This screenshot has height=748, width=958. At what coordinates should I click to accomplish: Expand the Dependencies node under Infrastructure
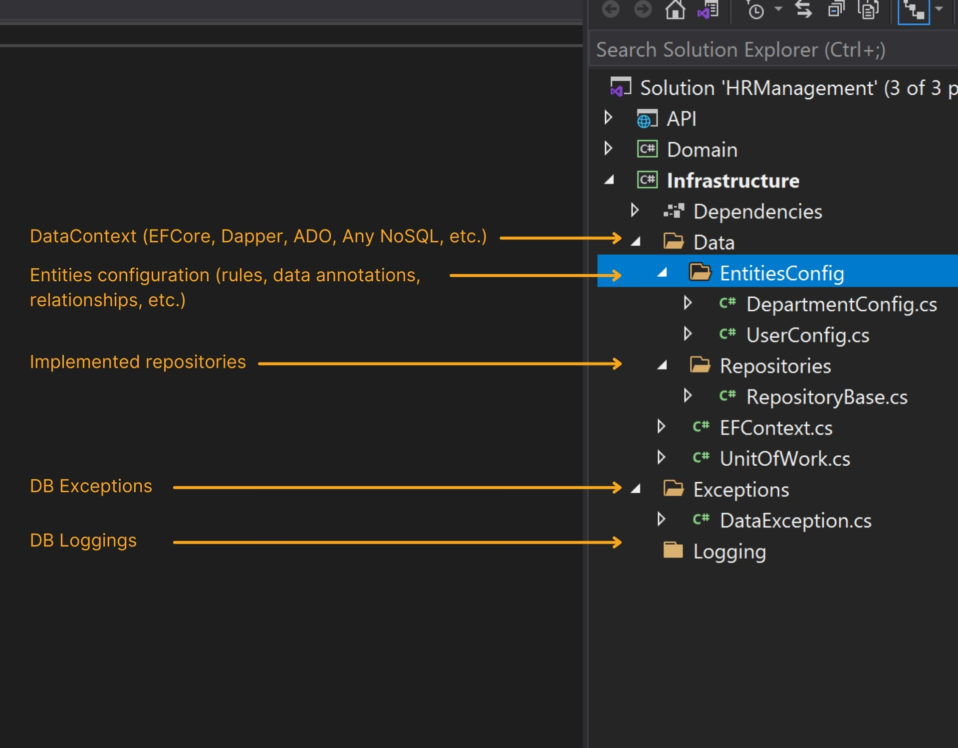click(x=635, y=211)
